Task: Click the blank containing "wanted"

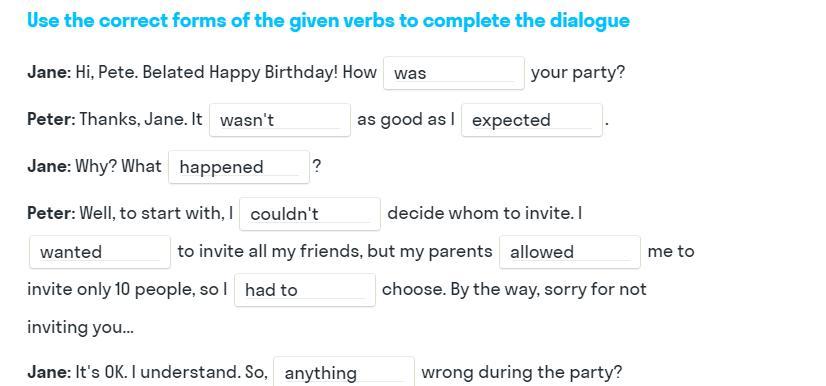Action: click(100, 252)
